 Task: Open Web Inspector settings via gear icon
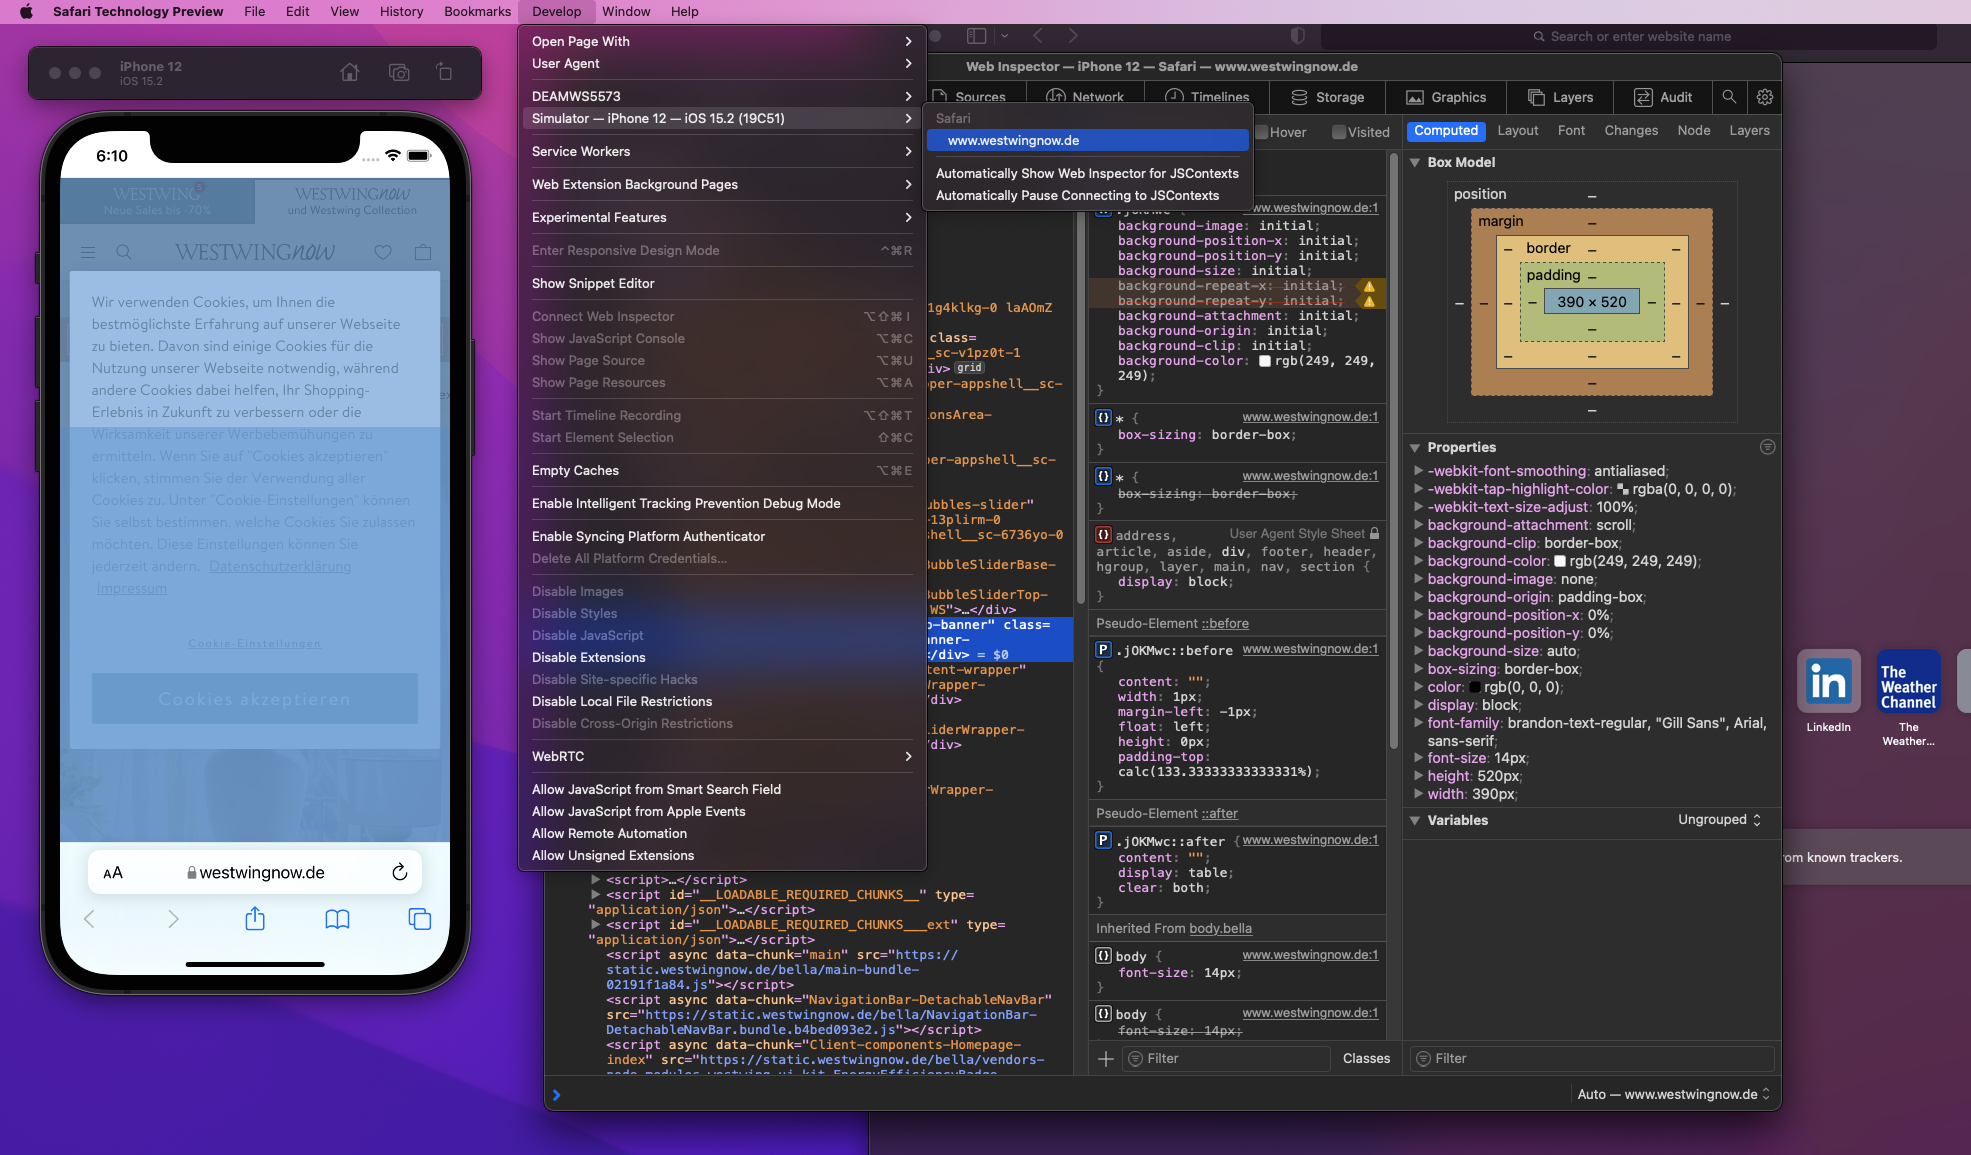(x=1765, y=97)
